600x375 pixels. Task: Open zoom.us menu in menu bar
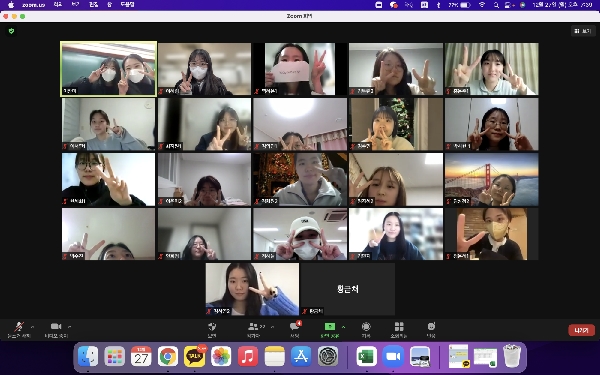click(34, 5)
